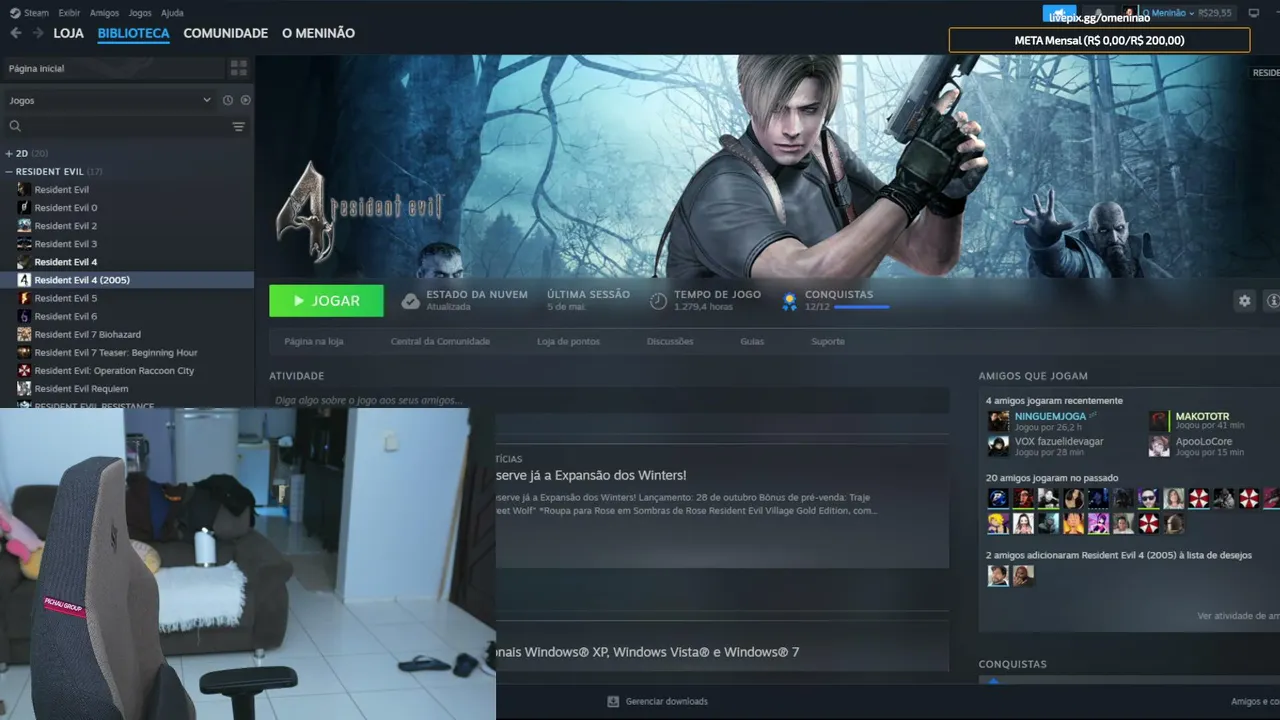The image size is (1280, 720).
Task: Open game info icon beside gear
Action: click(1272, 300)
